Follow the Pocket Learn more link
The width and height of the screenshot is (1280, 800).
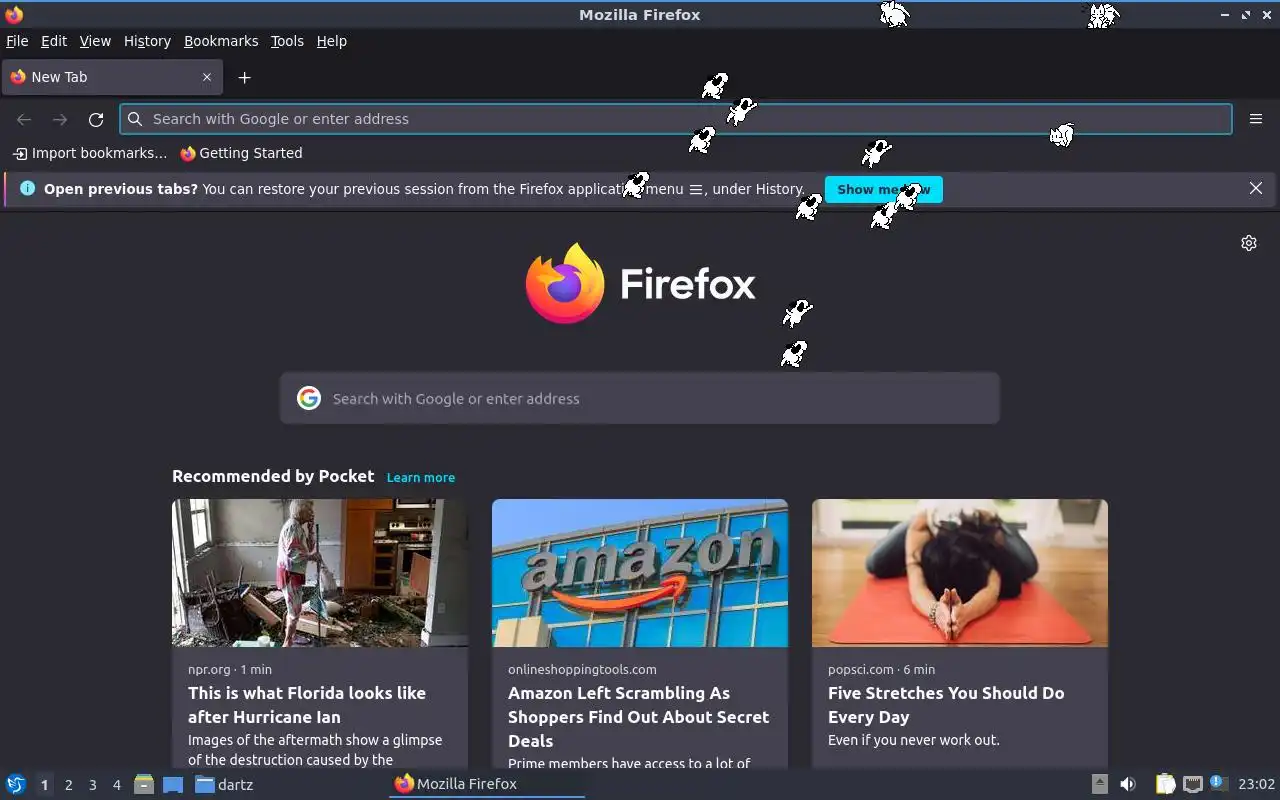point(421,477)
